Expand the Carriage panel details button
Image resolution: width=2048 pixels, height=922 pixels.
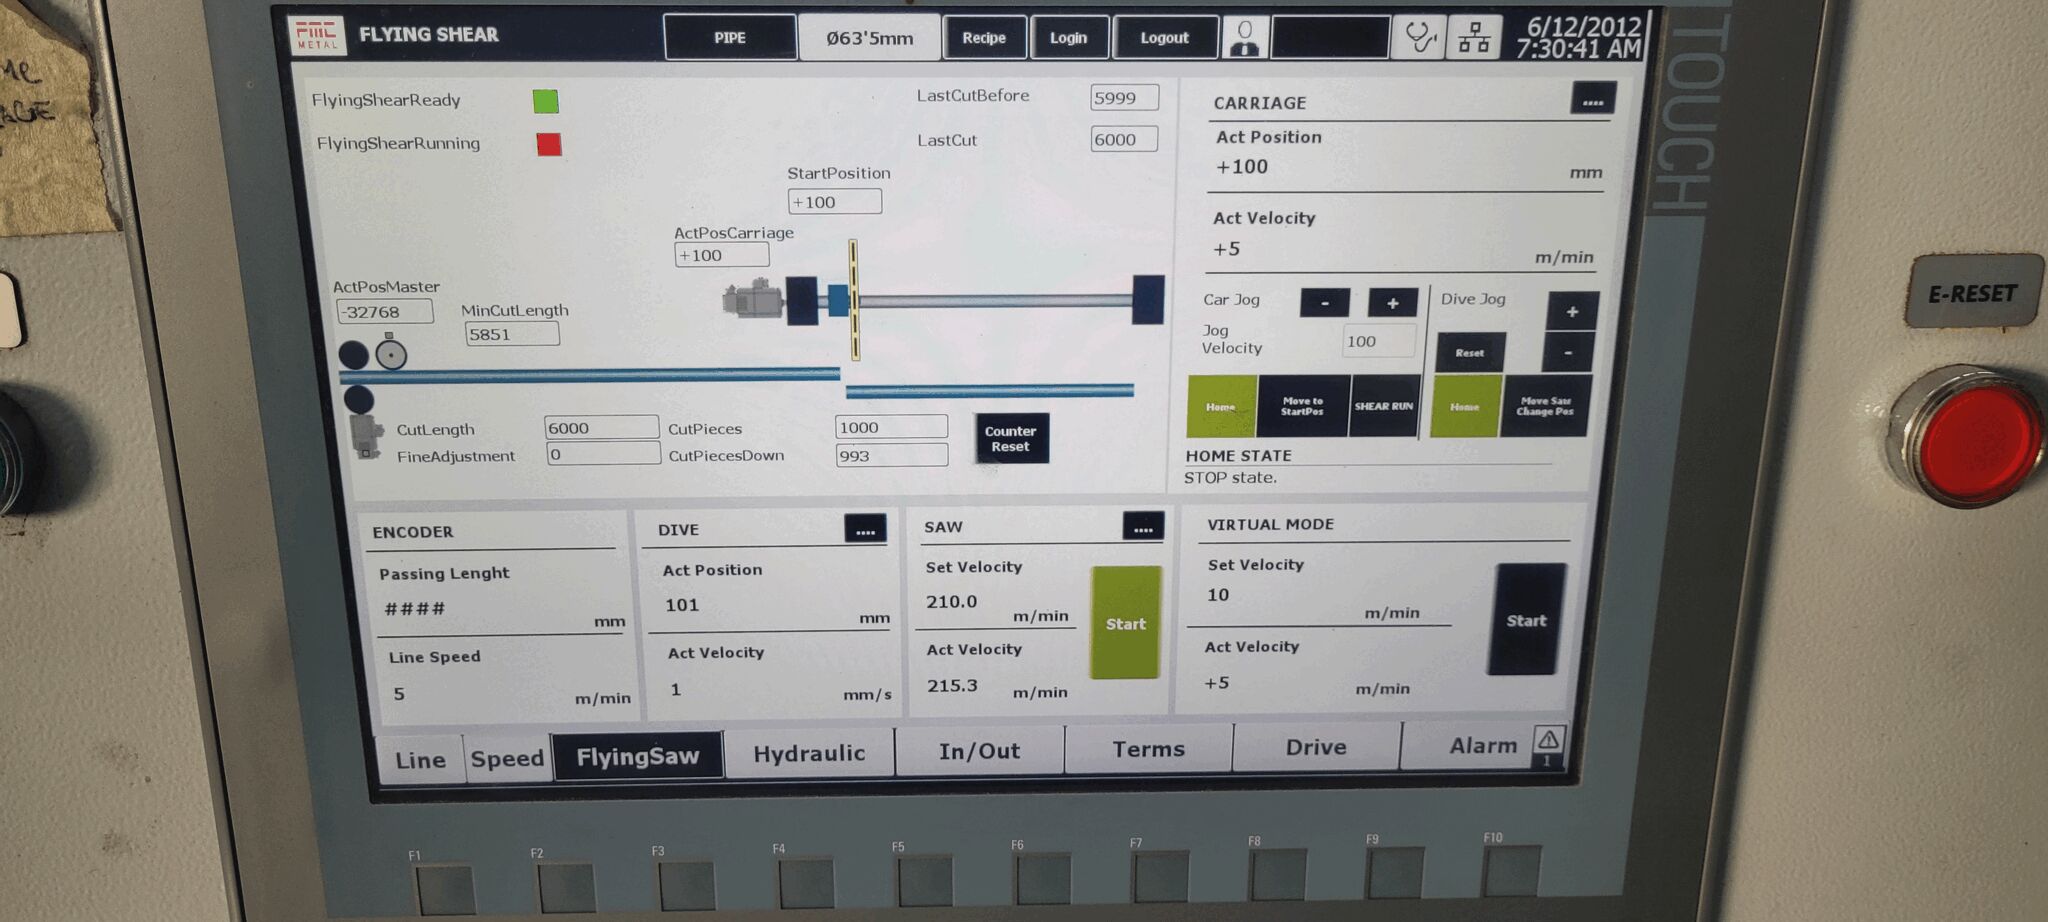(1592, 100)
